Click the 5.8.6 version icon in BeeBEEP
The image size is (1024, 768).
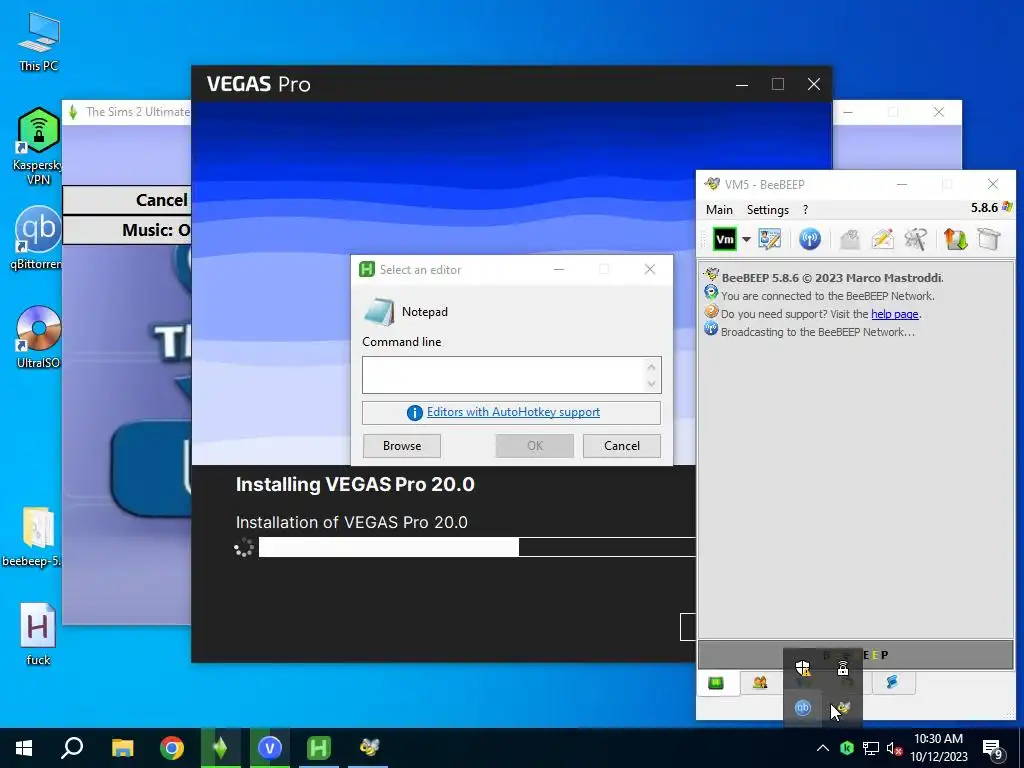[1007, 207]
